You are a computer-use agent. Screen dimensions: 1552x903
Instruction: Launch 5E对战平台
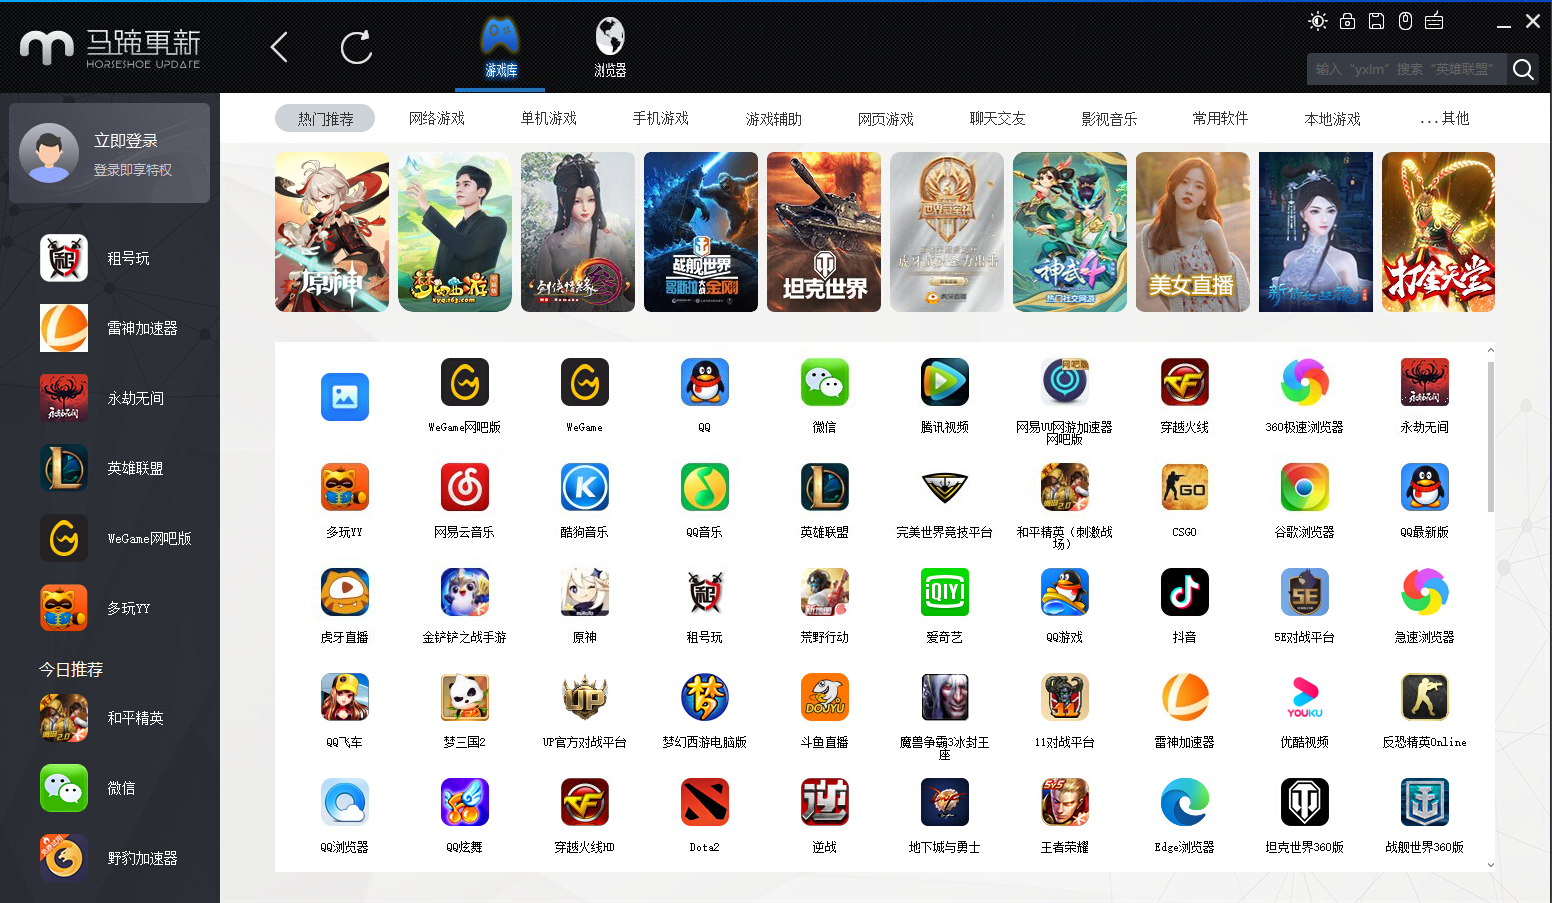click(x=1305, y=592)
